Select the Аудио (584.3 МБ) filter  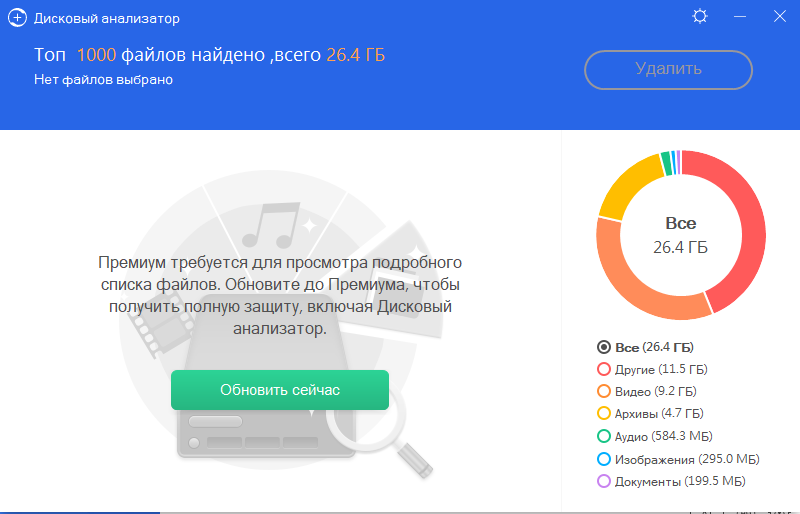(655, 436)
